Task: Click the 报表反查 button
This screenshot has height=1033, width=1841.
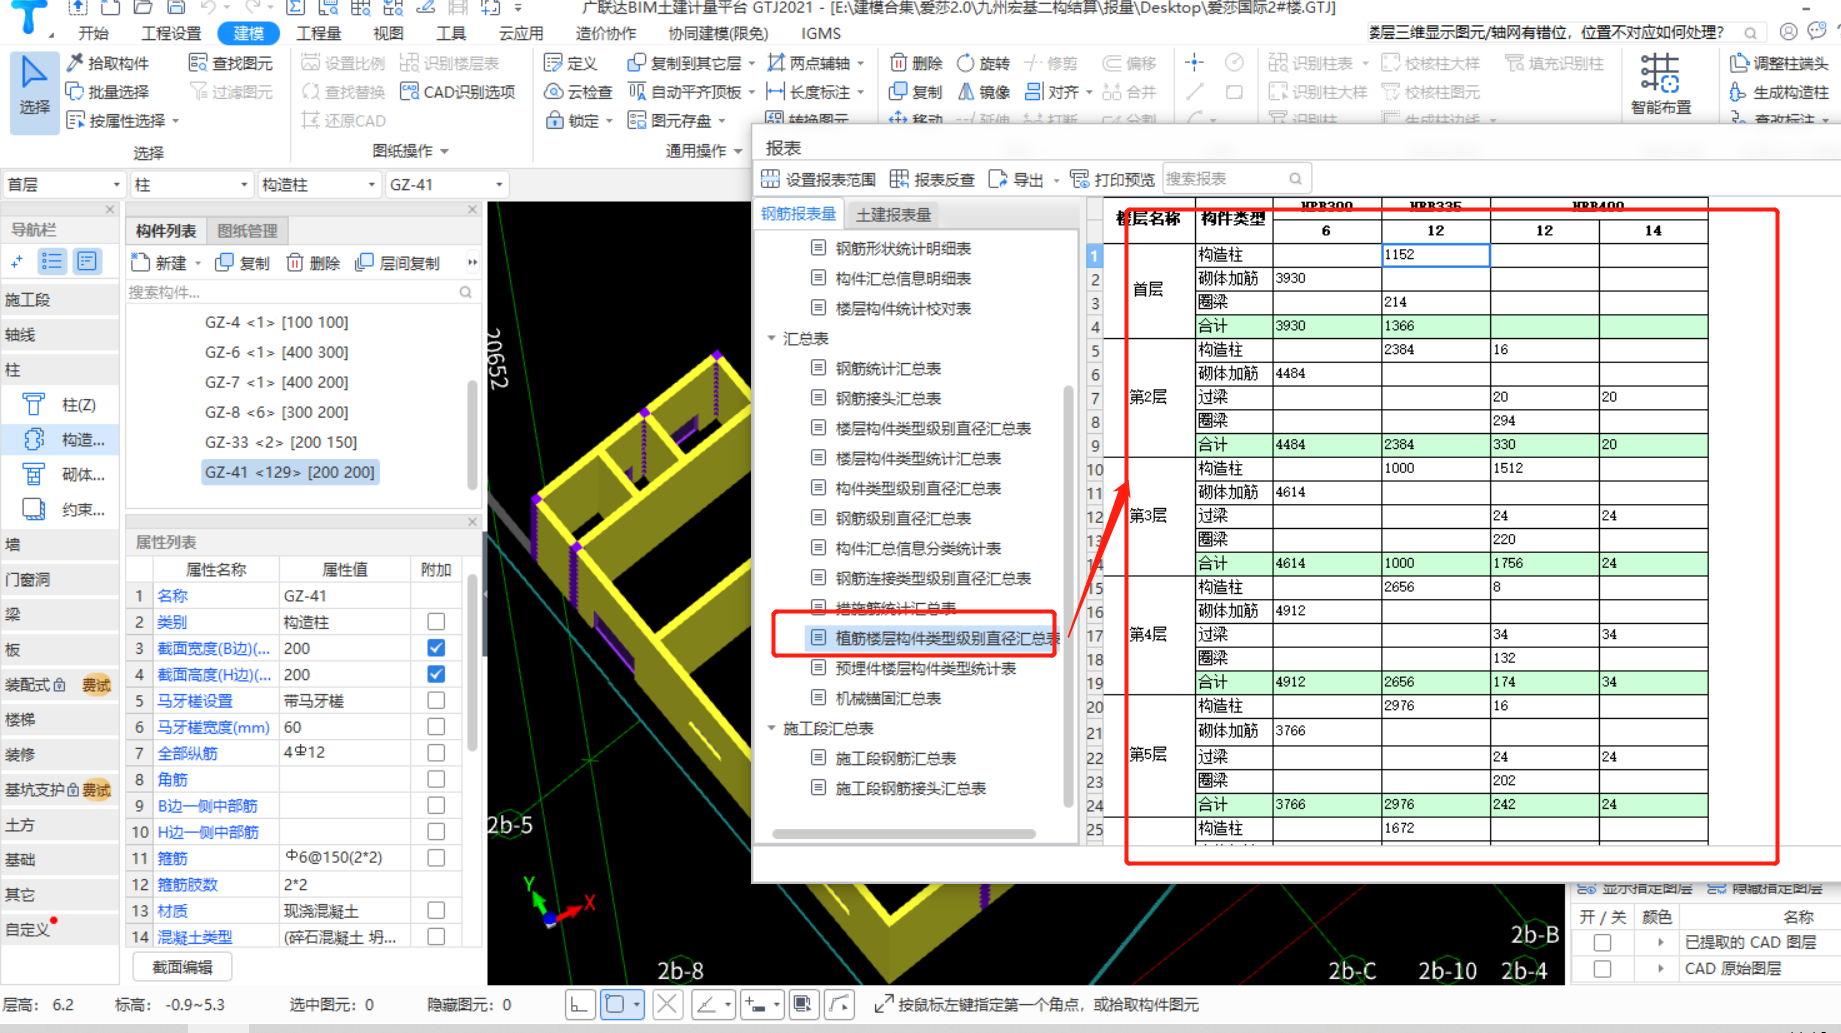Action: pos(932,179)
